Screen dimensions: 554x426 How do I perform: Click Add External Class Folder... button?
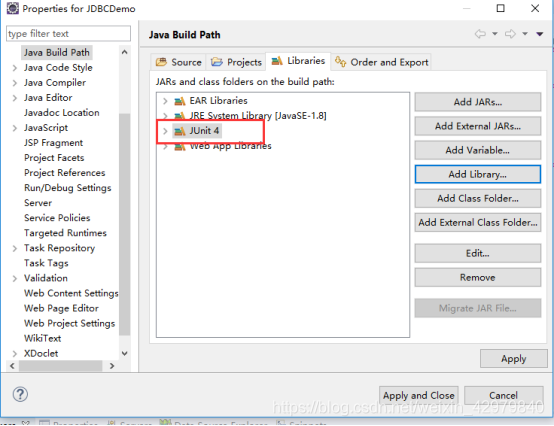coord(478,222)
